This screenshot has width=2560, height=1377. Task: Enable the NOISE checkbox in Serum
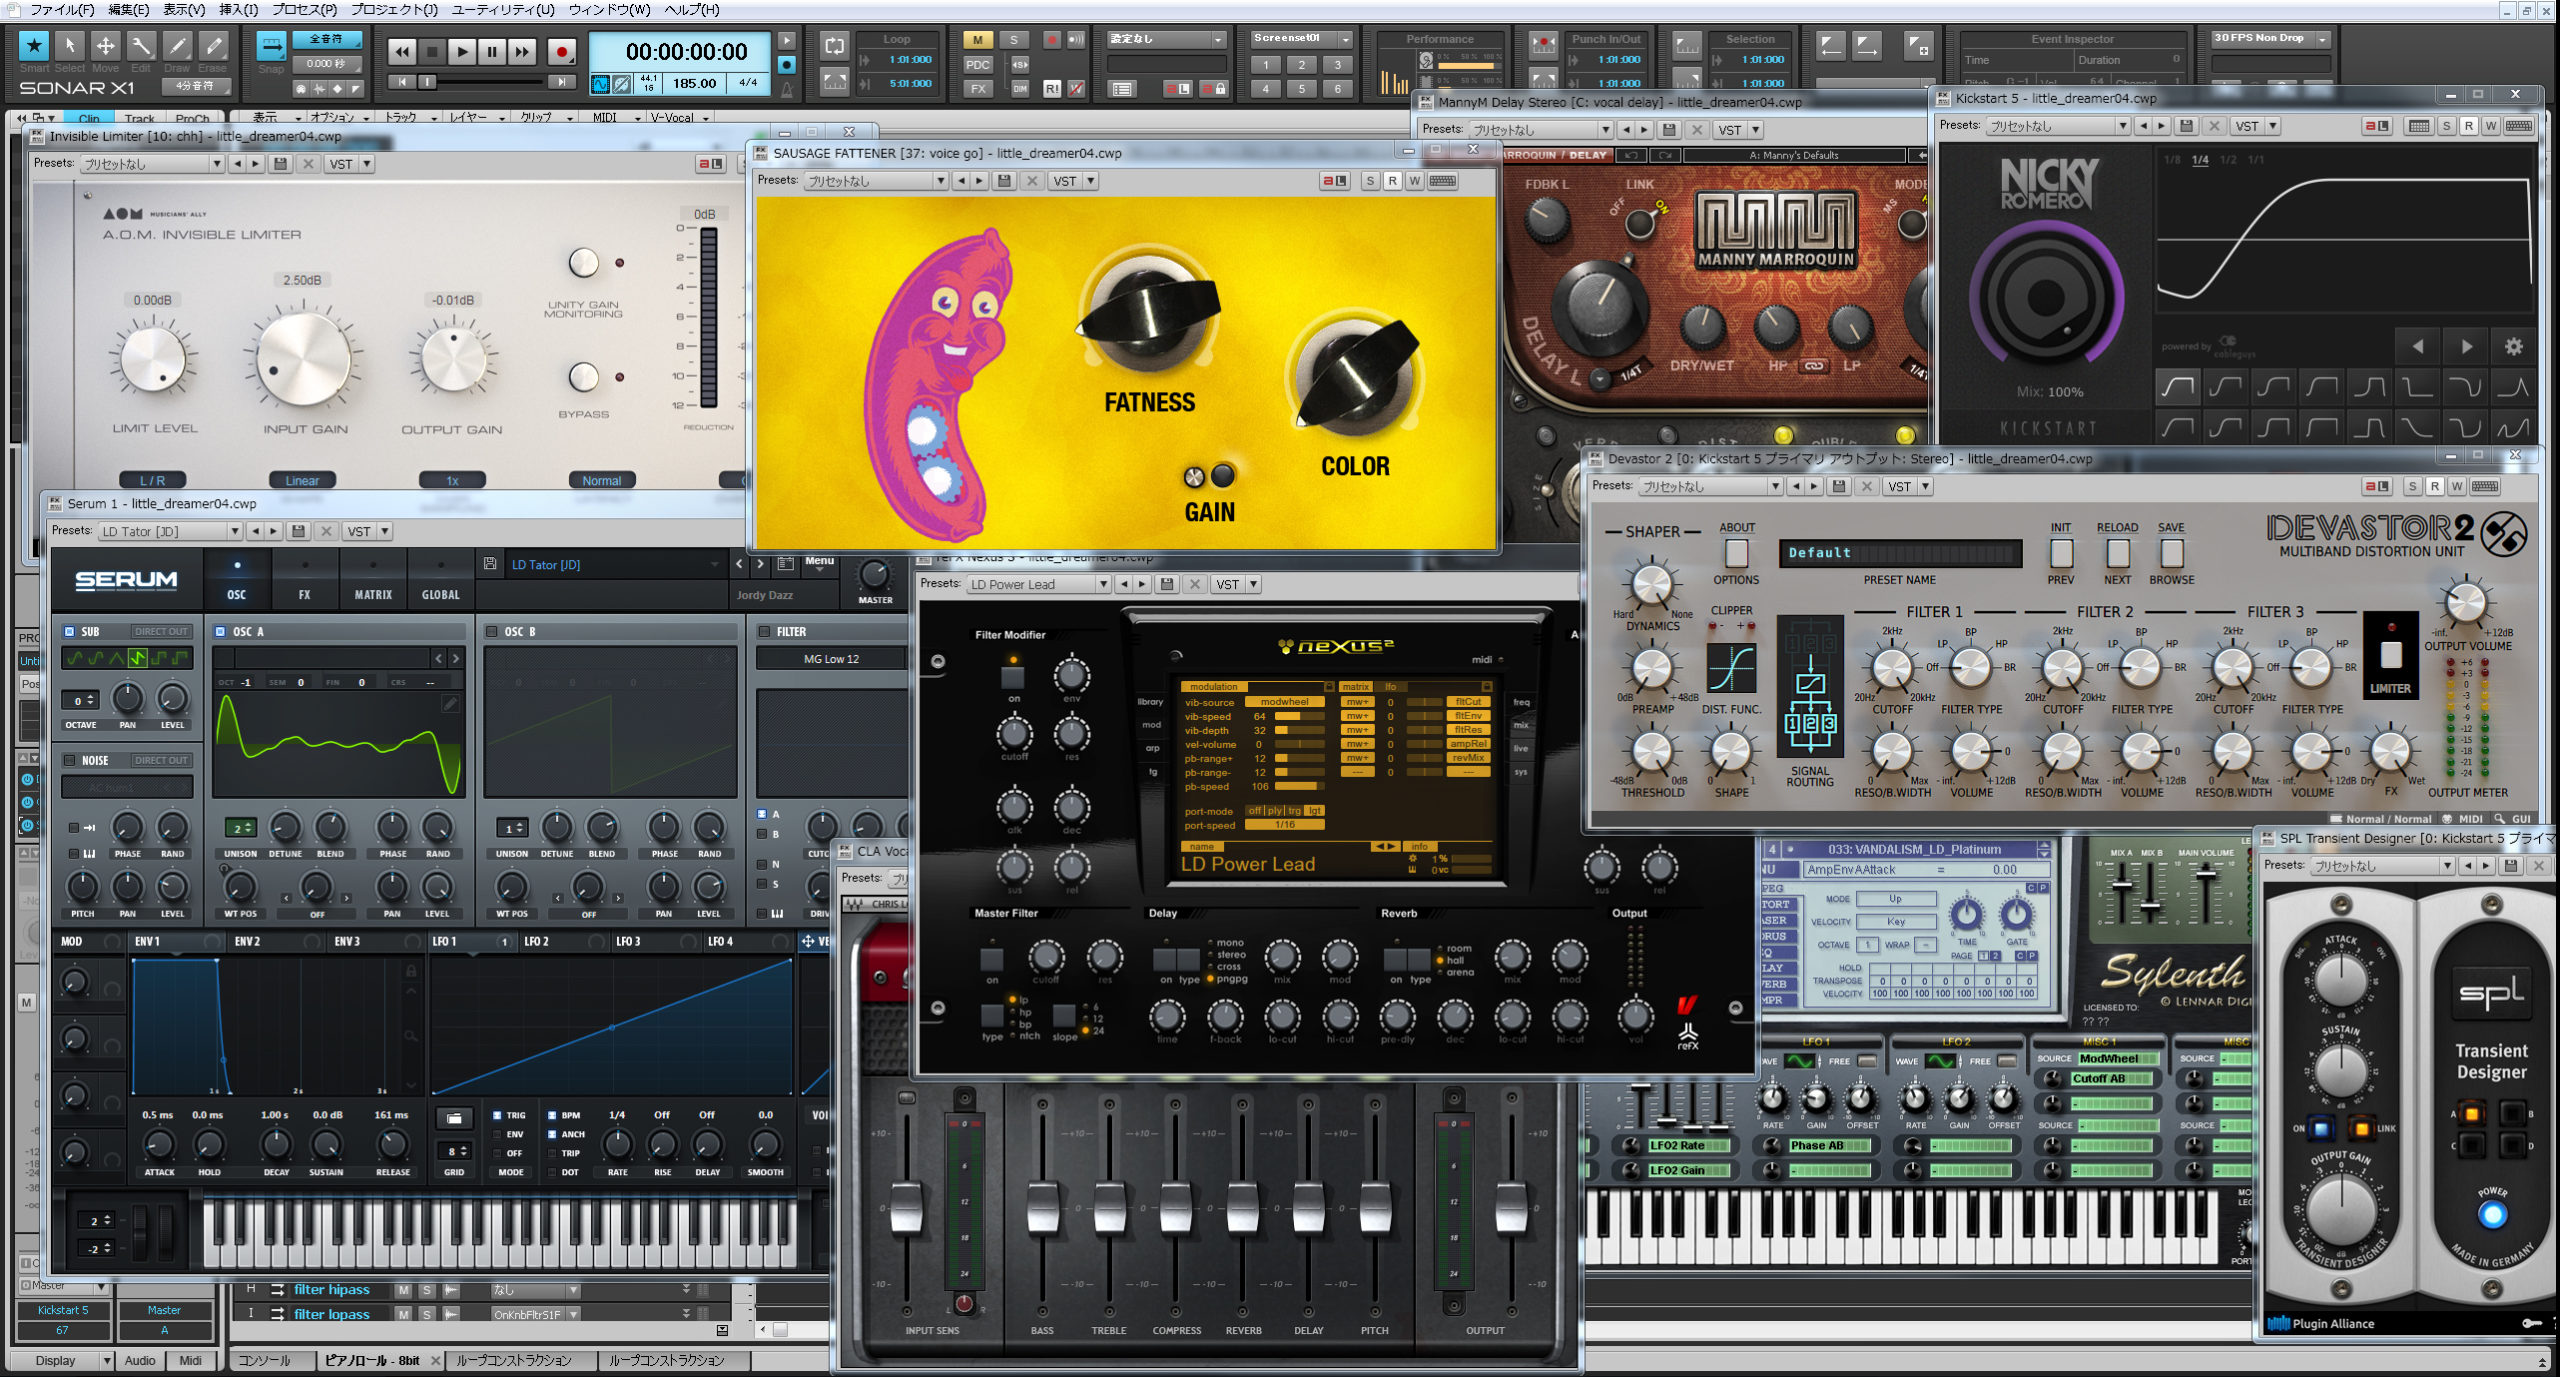coord(69,760)
